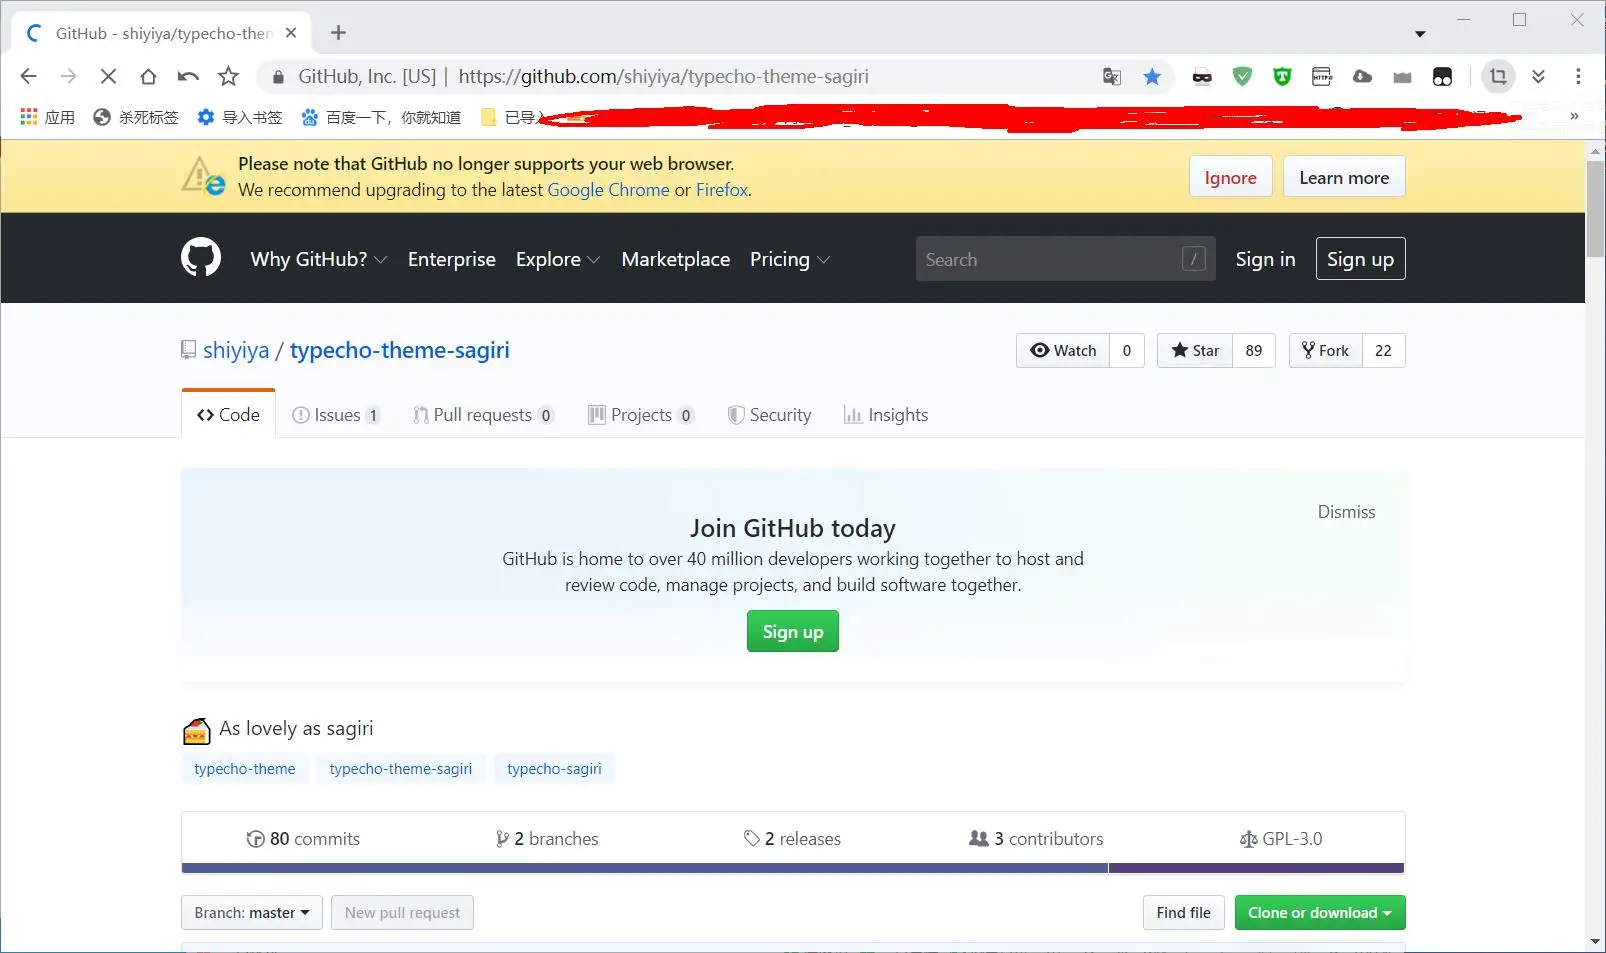Viewport: 1606px width, 953px height.
Task: Open the Branch: master dropdown
Action: tap(251, 912)
